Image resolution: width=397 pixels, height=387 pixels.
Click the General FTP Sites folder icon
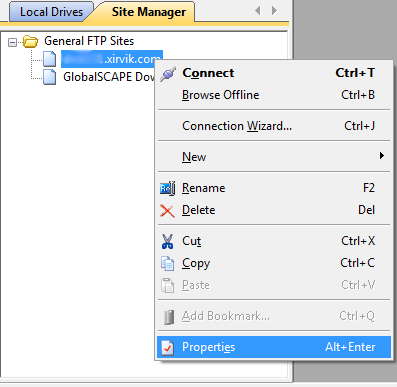[31, 42]
